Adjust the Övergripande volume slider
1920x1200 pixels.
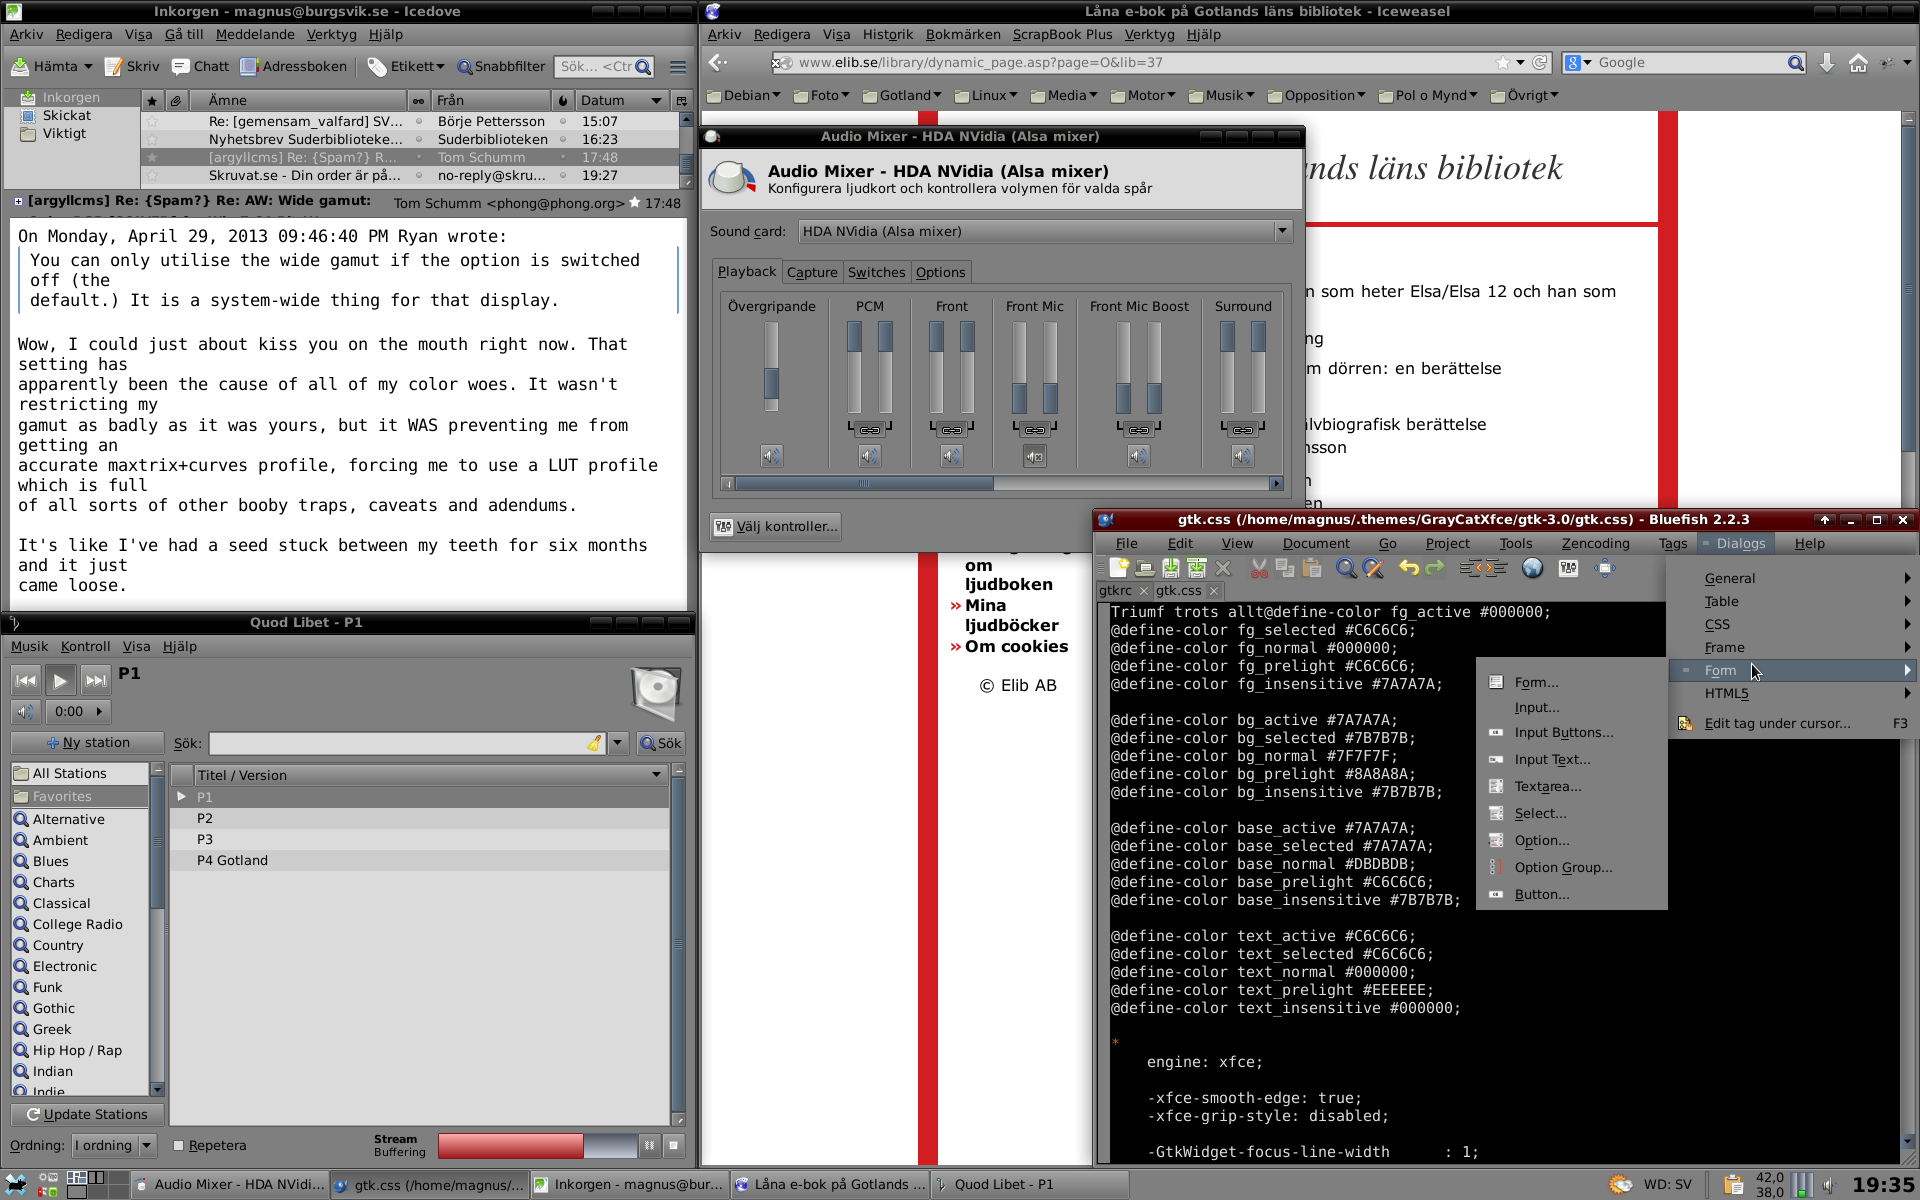coord(771,366)
